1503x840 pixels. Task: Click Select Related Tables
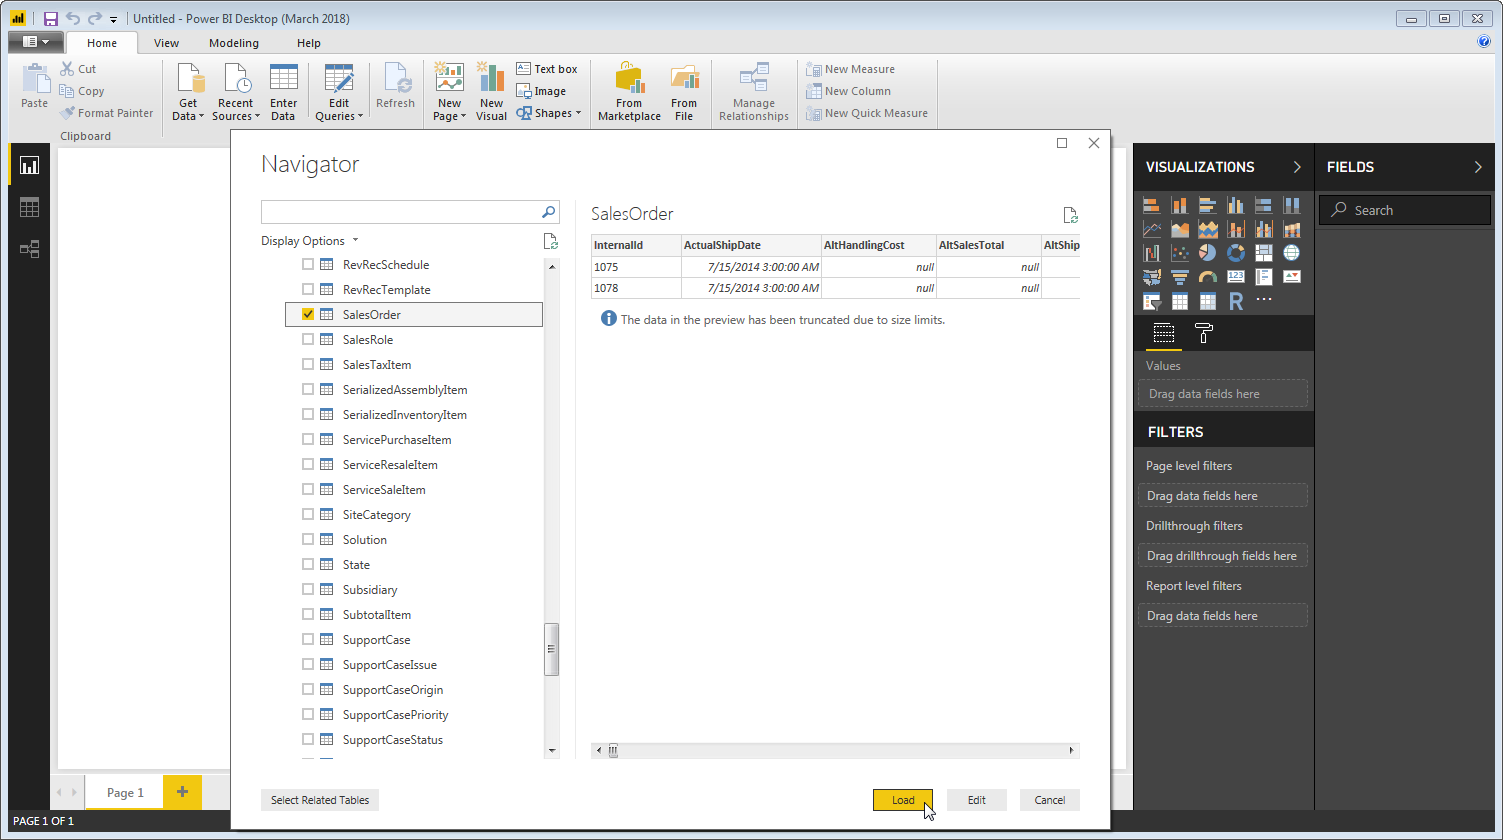(319, 800)
